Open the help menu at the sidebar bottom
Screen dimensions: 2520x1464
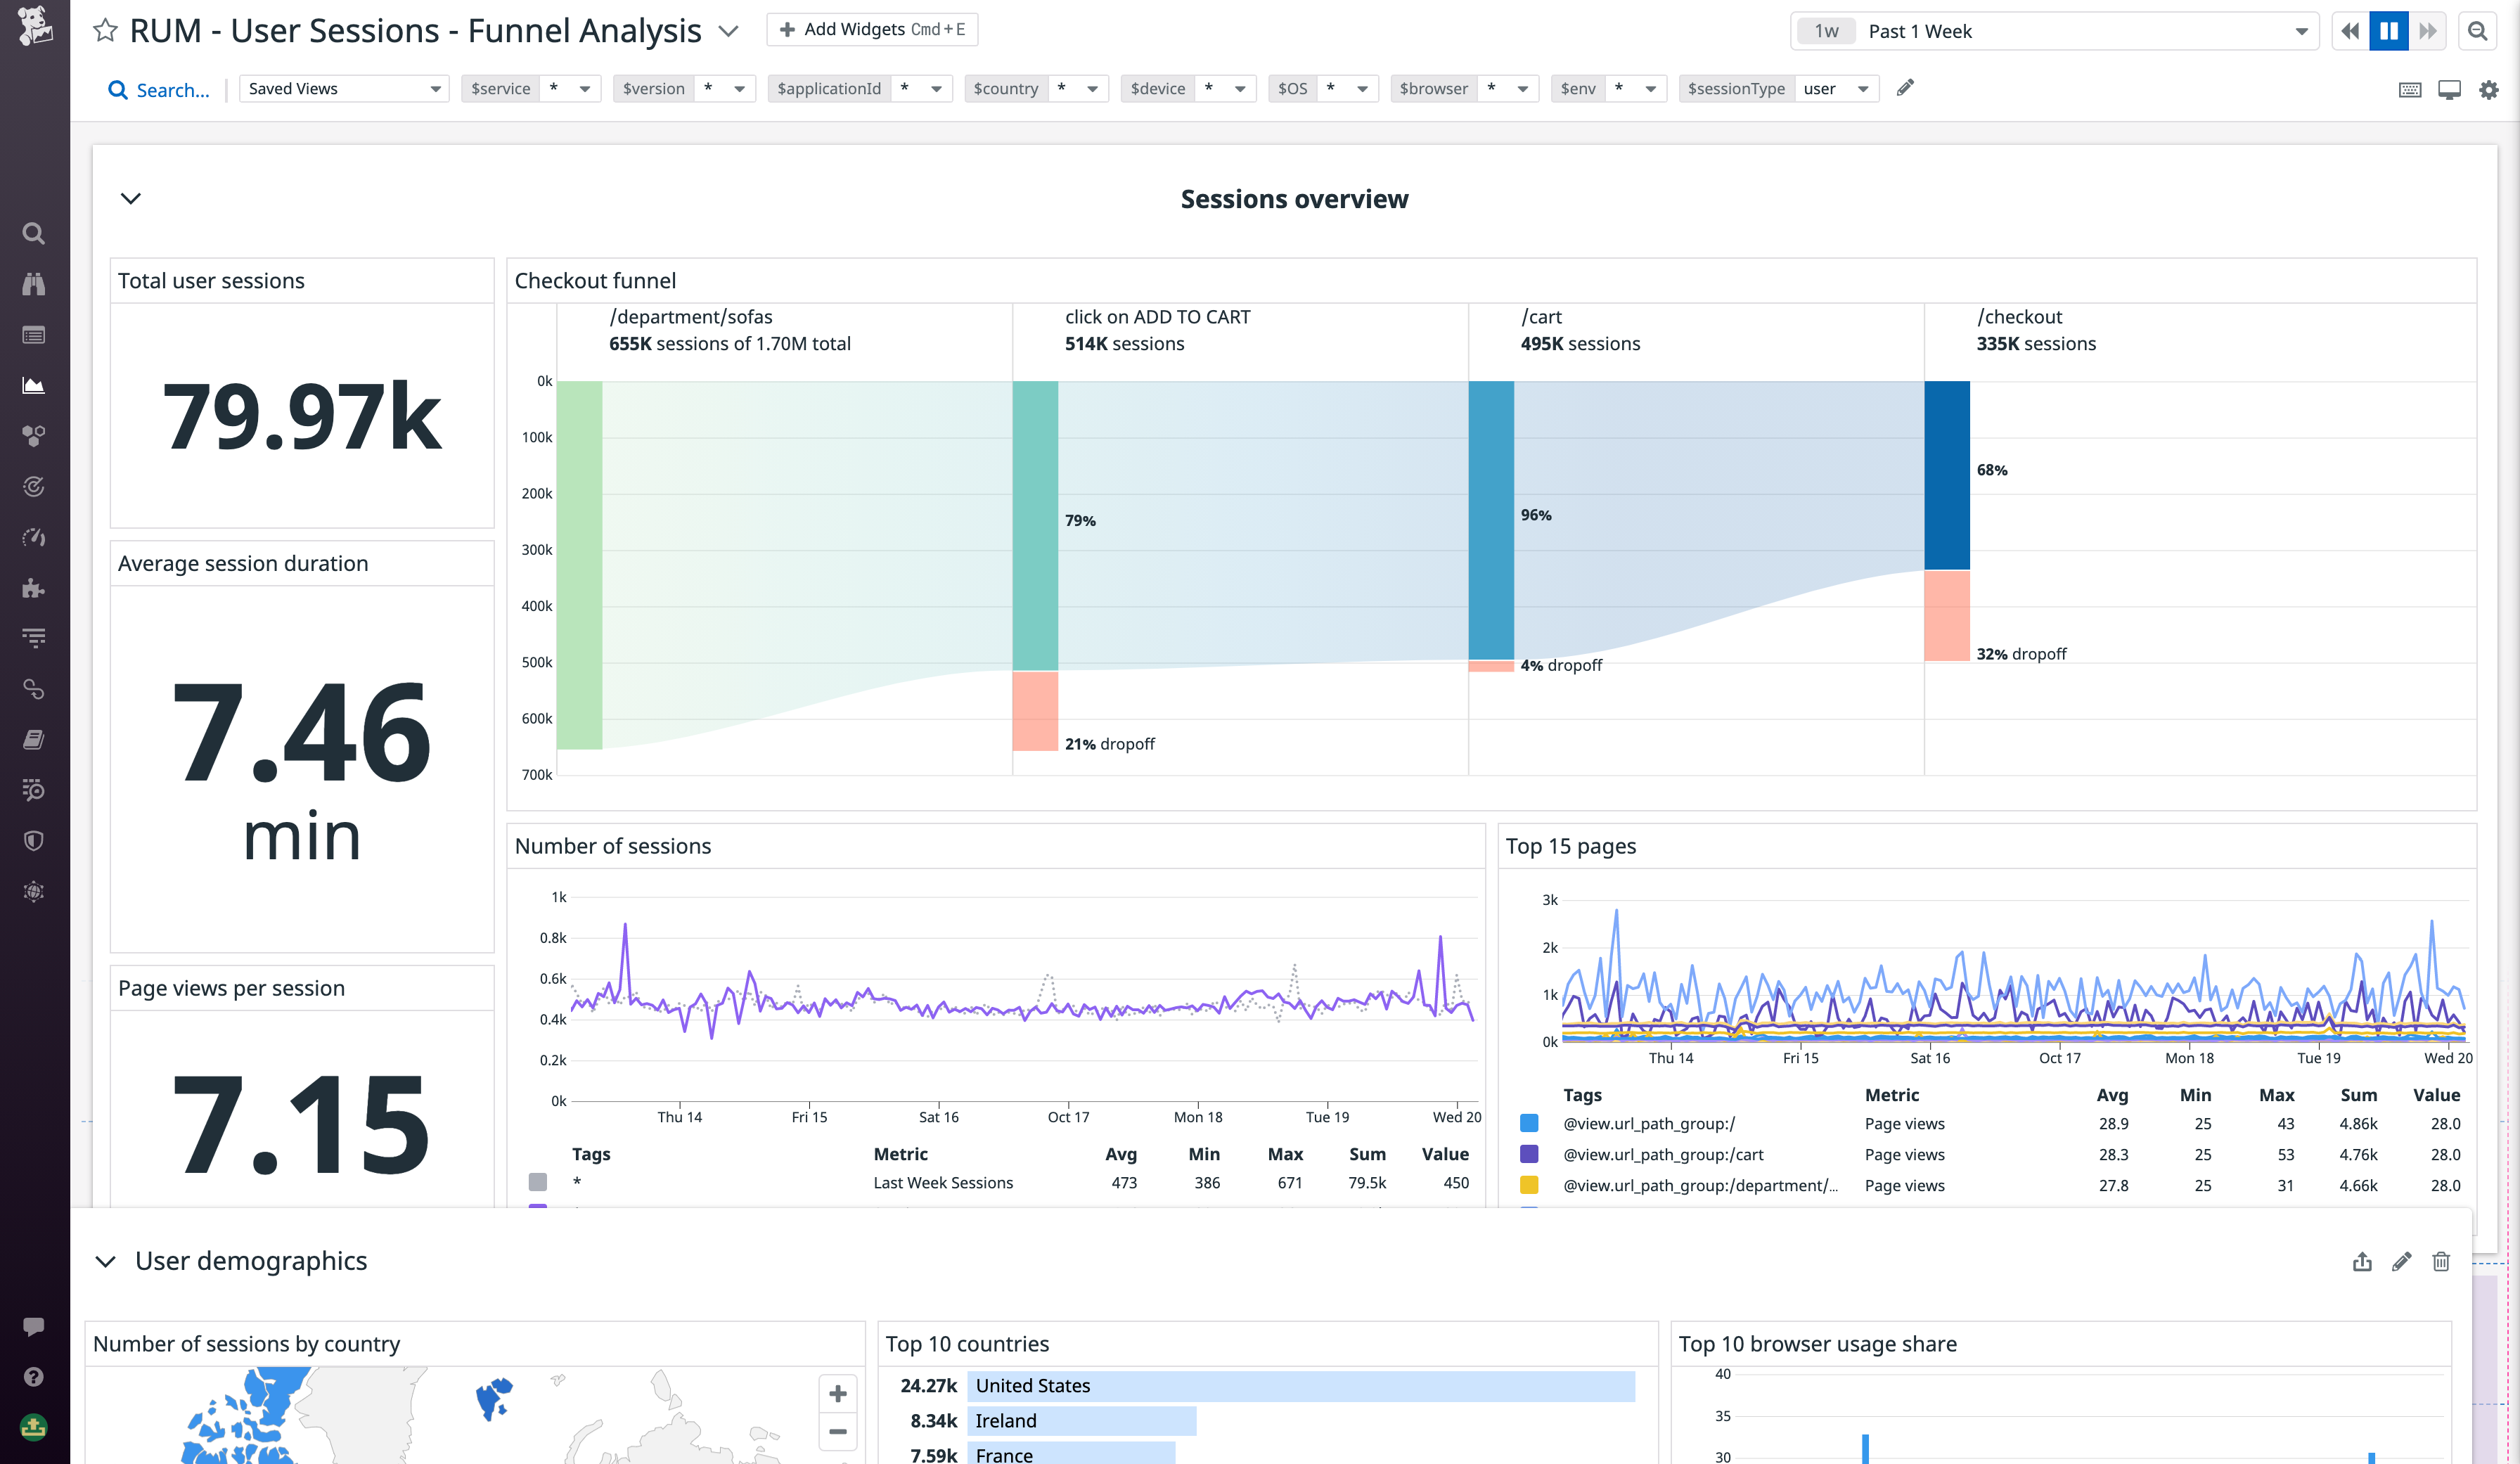pyautogui.click(x=34, y=1377)
